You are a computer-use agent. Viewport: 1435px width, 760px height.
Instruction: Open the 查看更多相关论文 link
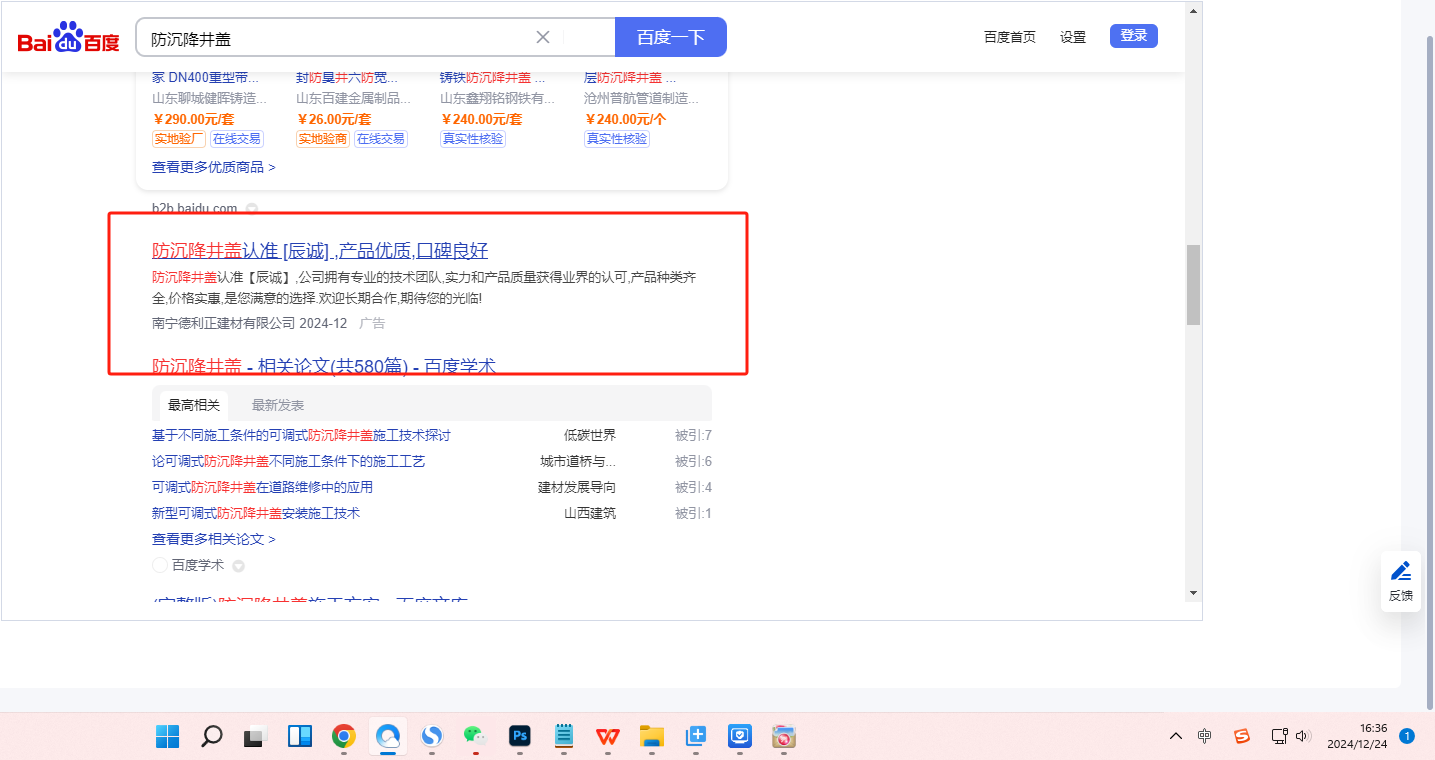(213, 539)
